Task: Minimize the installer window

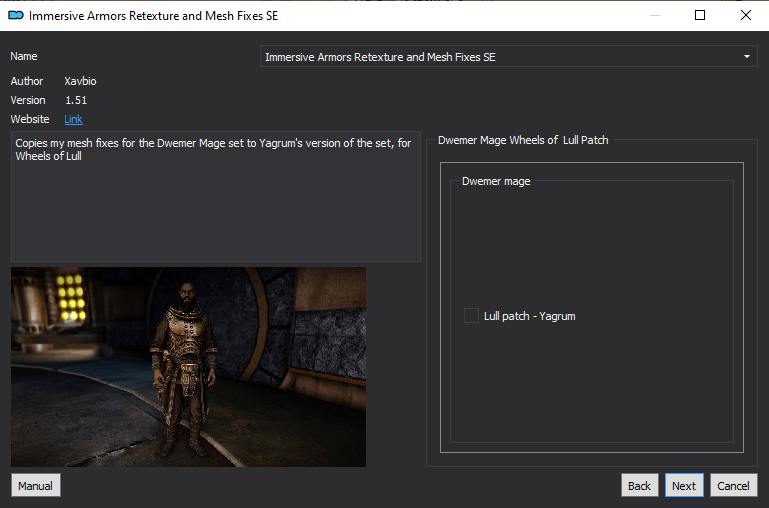Action: point(654,15)
